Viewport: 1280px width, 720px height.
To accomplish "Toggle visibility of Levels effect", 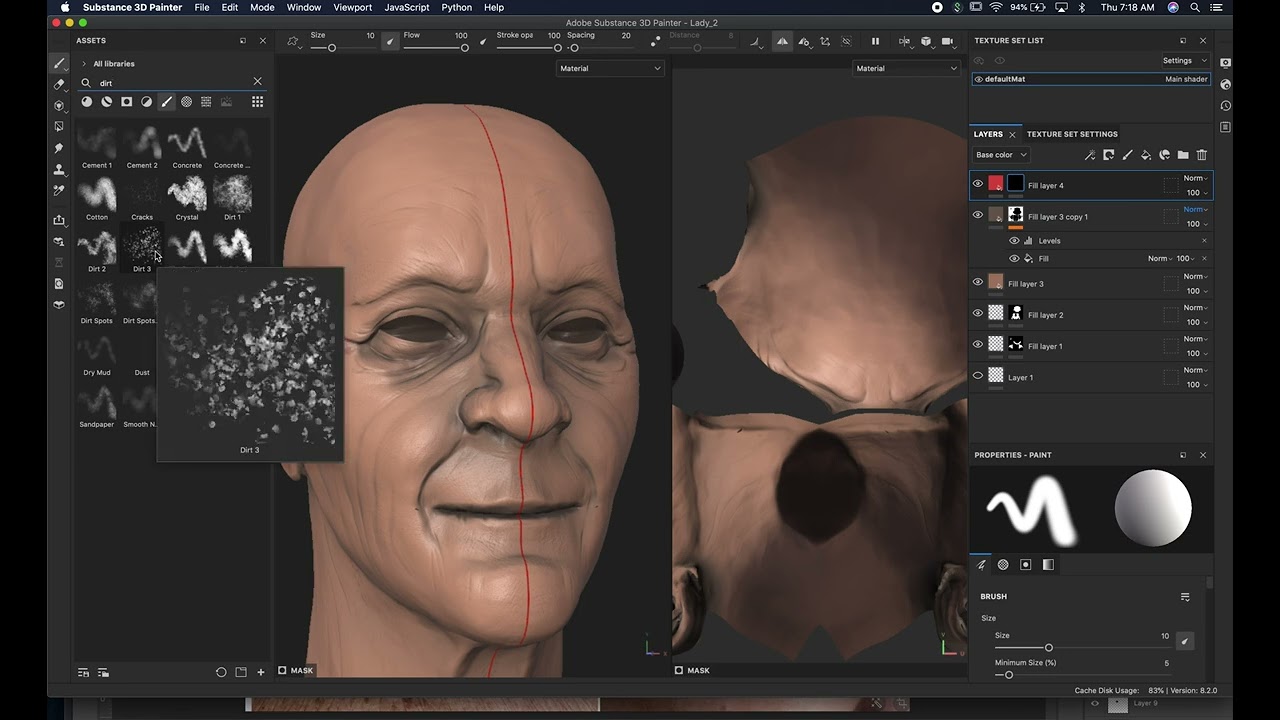I will pyautogui.click(x=1014, y=240).
